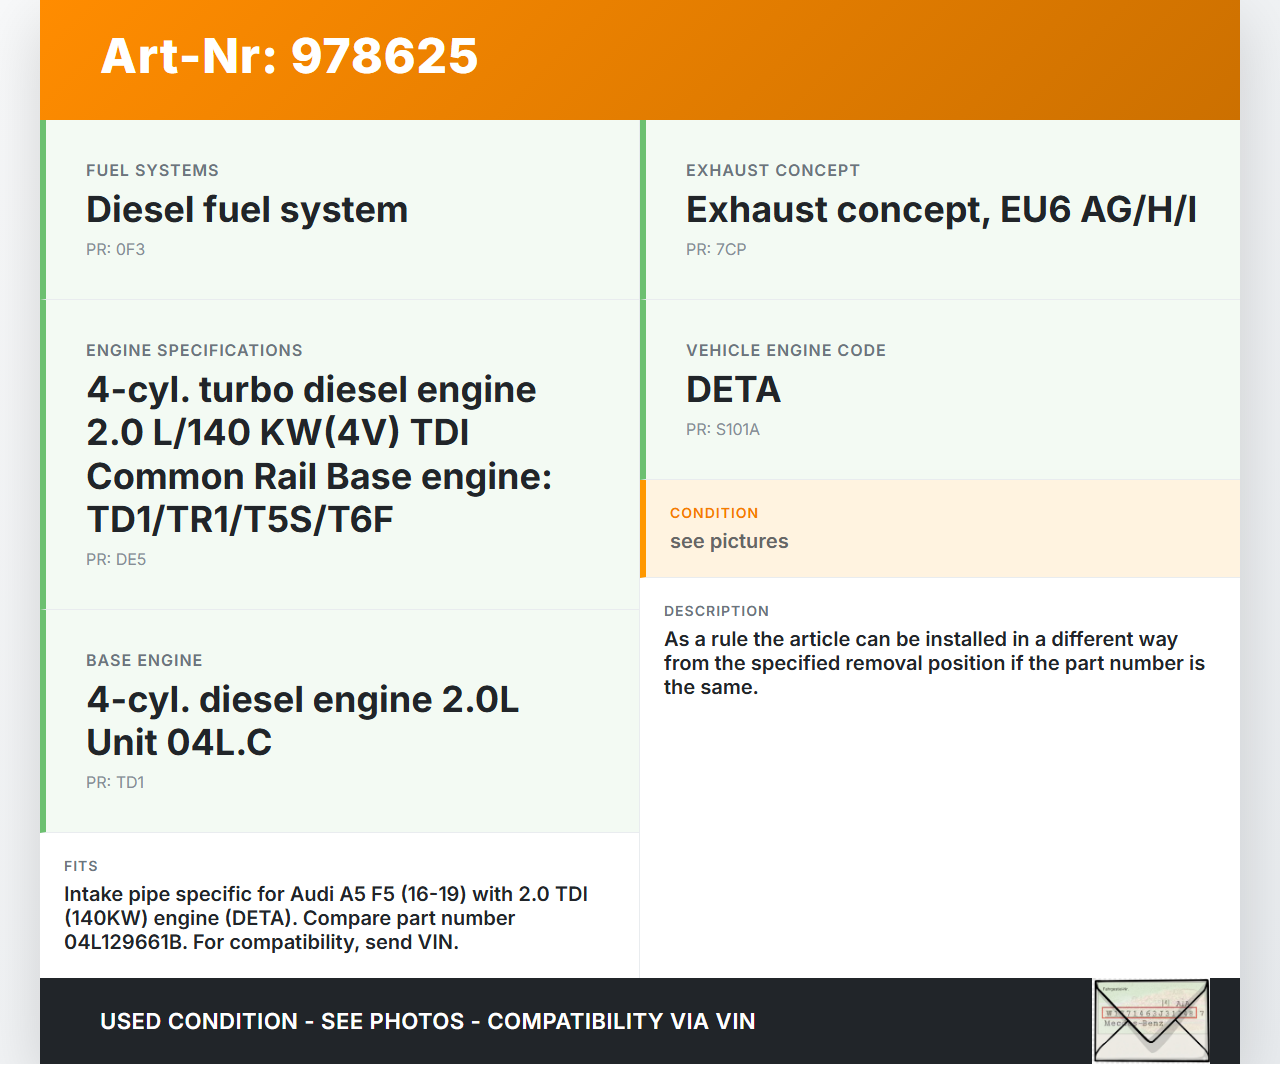Click the BASE ENGINE section label
Viewport: 1280px width, 1065px height.
tap(144, 661)
